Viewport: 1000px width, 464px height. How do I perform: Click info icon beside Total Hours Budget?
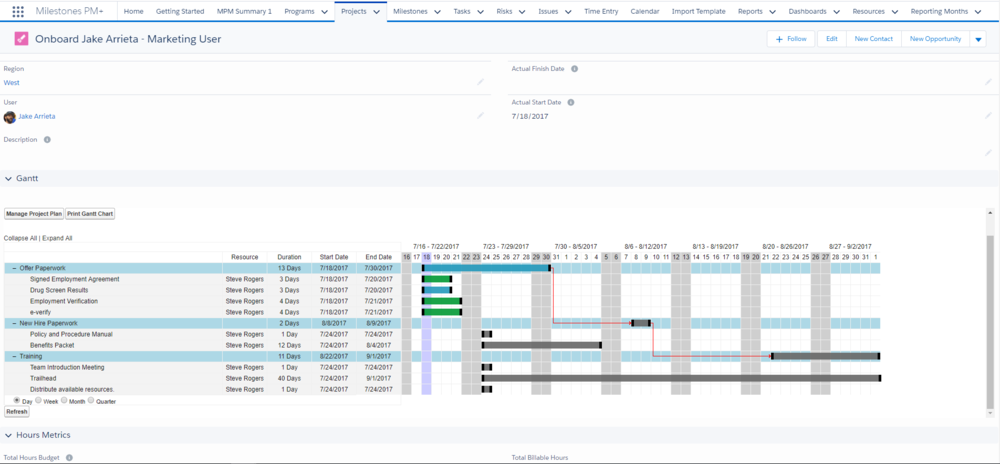[x=70, y=458]
